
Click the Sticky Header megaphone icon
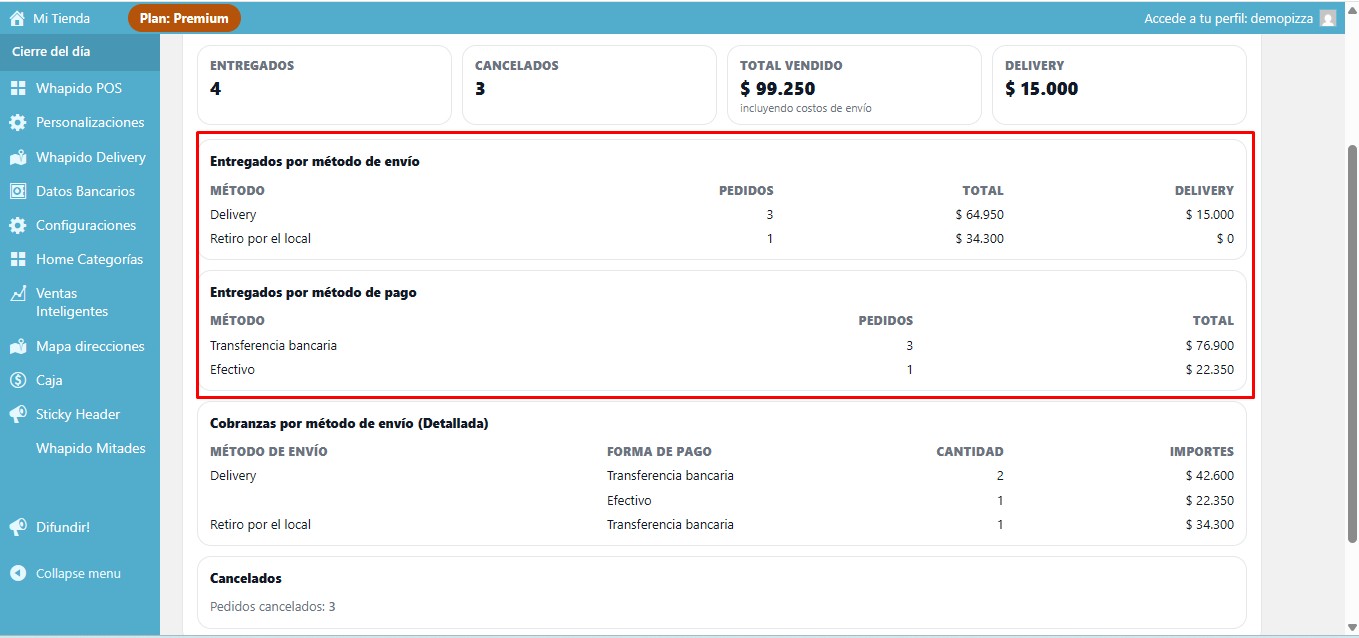pos(17,414)
